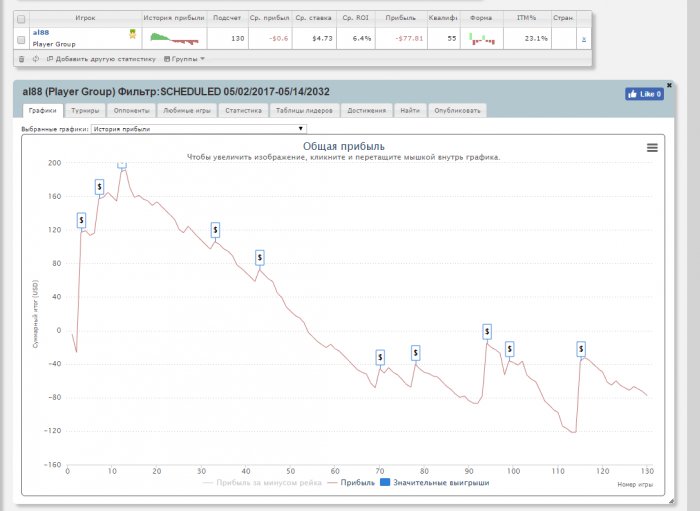The width and height of the screenshot is (700, 511).
Task: Toggle the select-all checkbox in the table header
Action: (22, 18)
